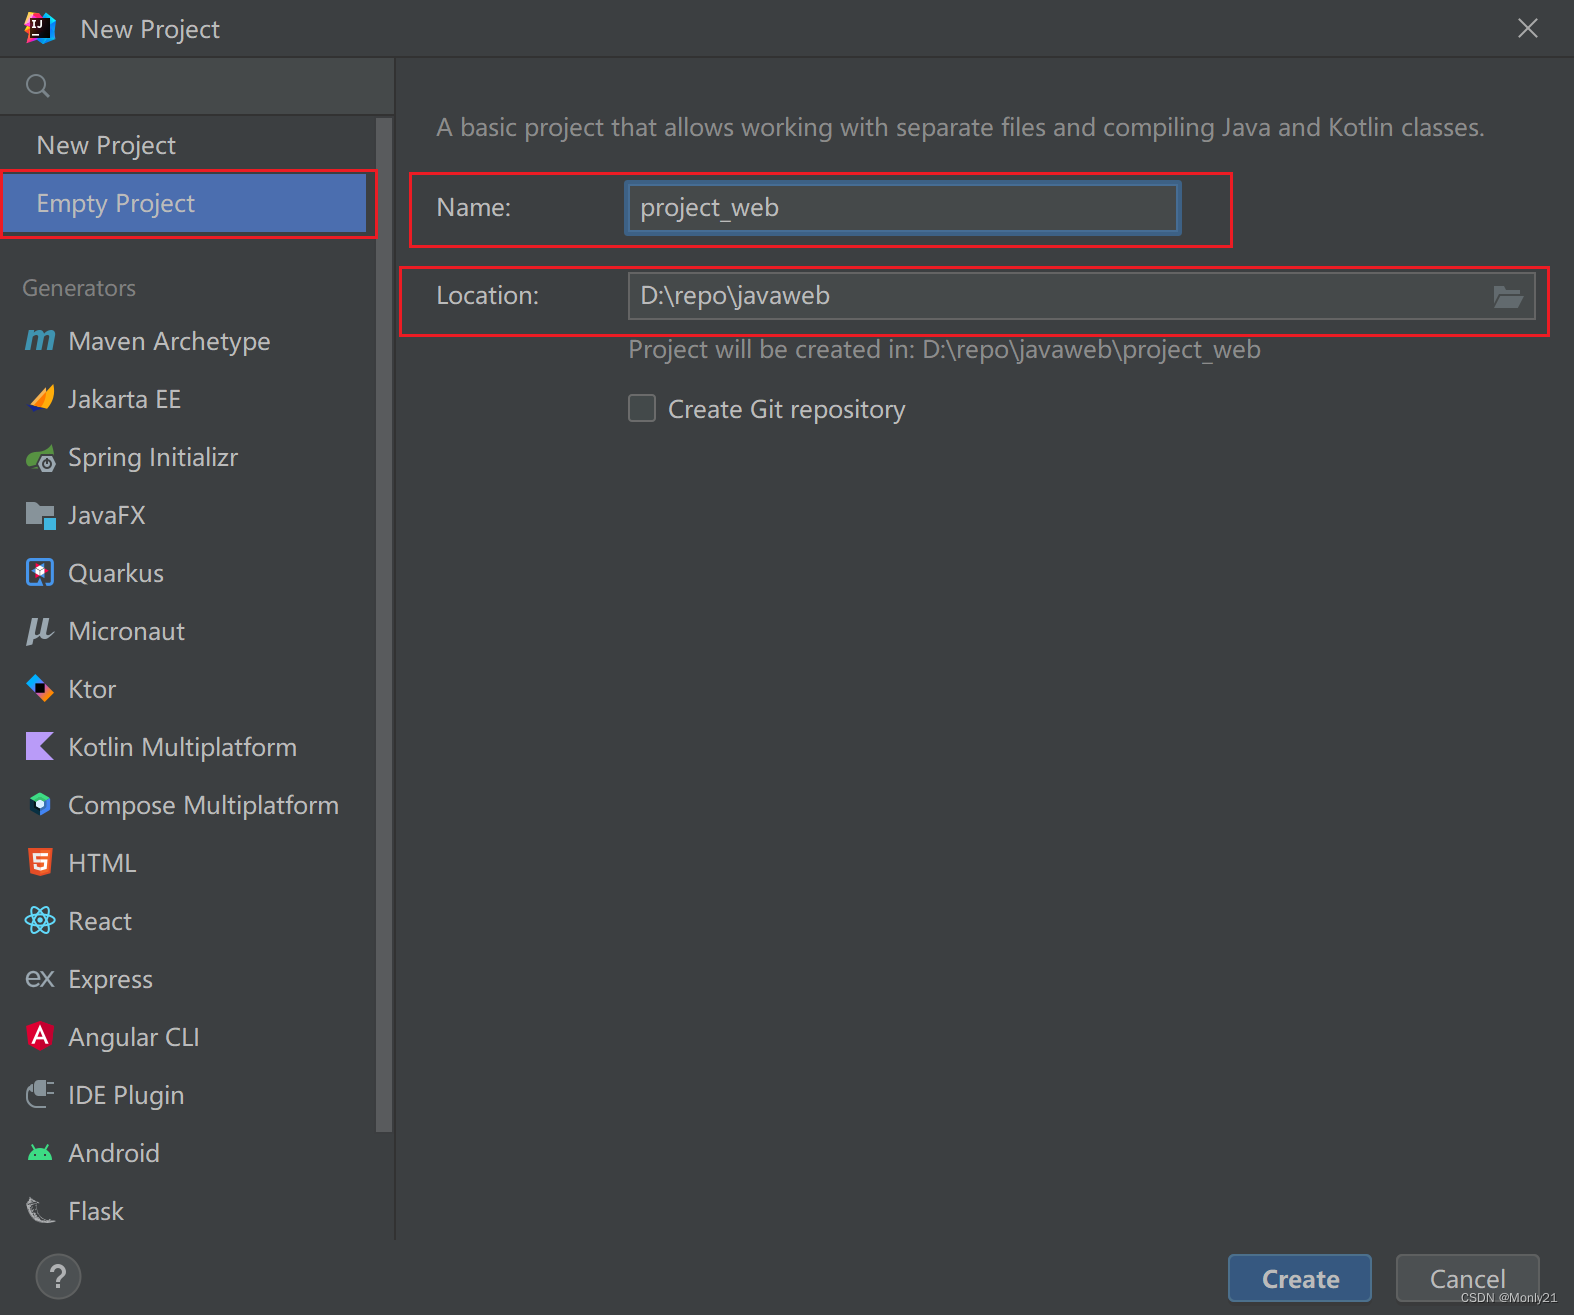
Task: Click the Express ex icon
Action: [40, 978]
